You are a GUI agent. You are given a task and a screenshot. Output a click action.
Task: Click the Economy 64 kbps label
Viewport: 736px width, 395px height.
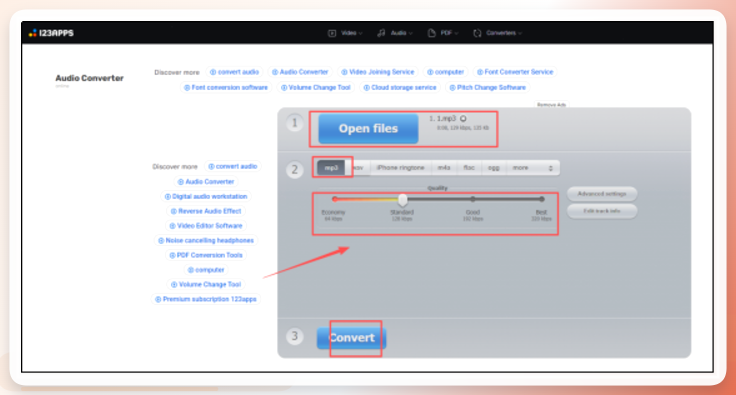(x=333, y=215)
